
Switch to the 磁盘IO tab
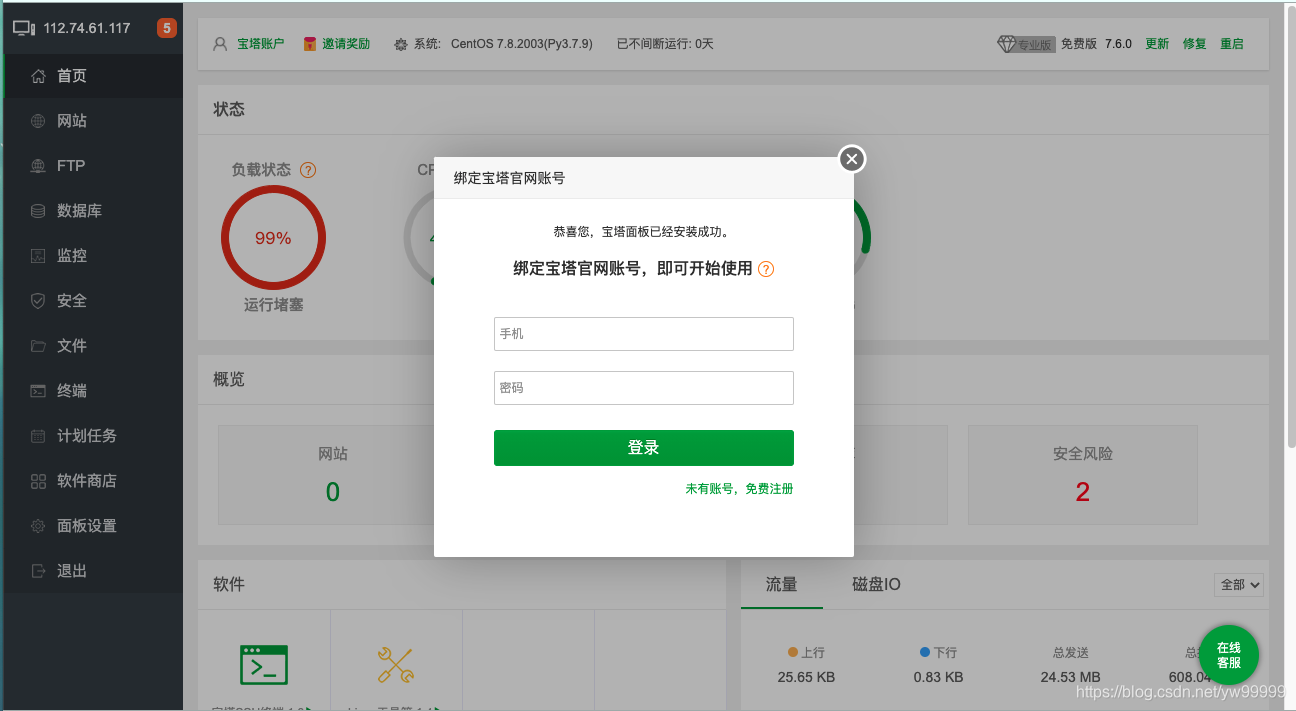click(x=877, y=585)
